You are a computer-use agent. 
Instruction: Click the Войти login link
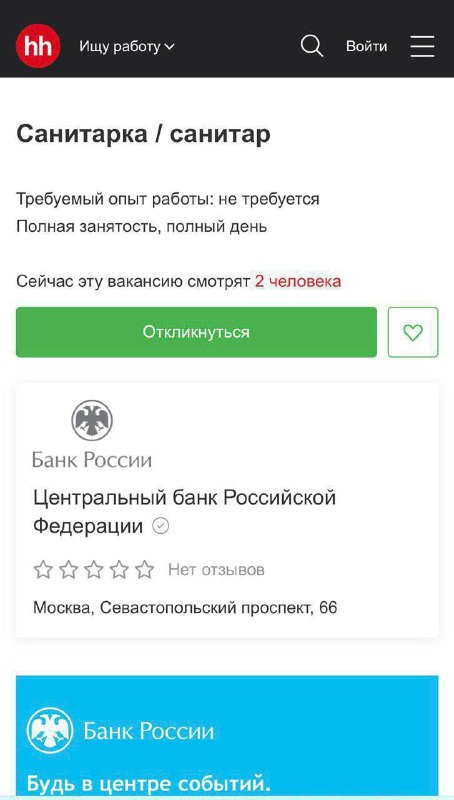pos(366,46)
